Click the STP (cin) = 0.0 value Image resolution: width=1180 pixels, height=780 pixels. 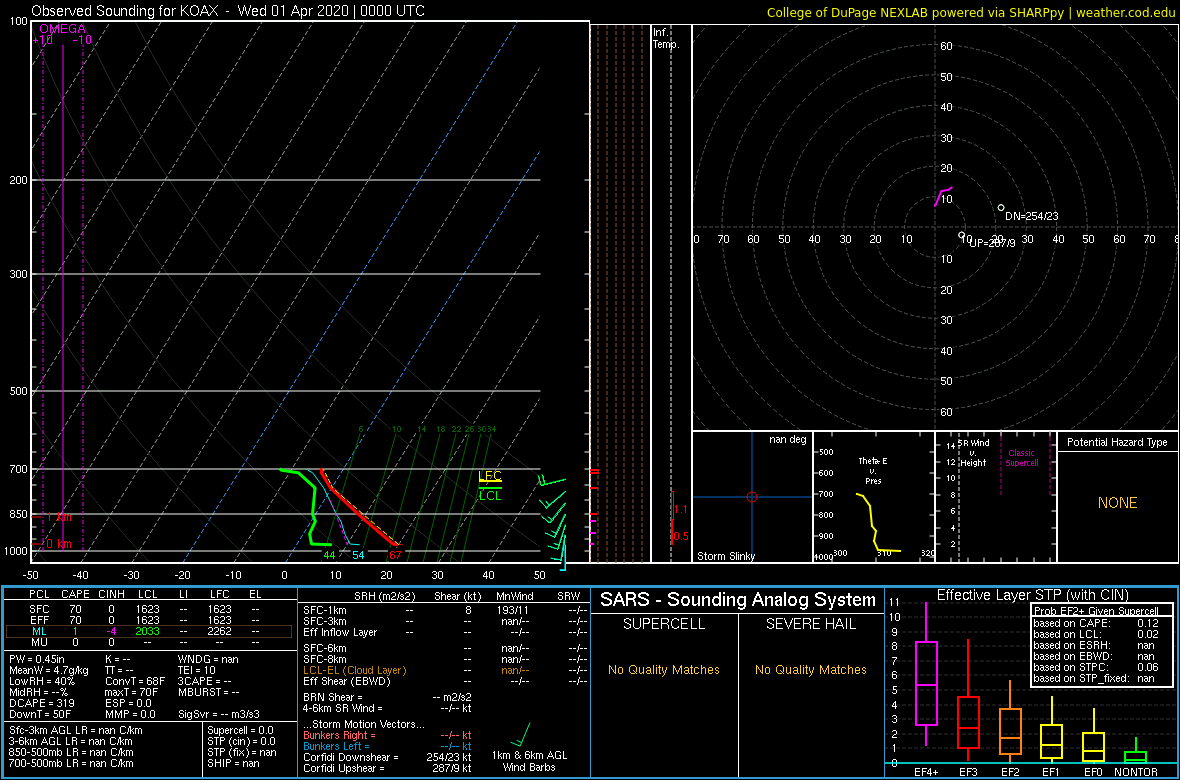(241, 741)
